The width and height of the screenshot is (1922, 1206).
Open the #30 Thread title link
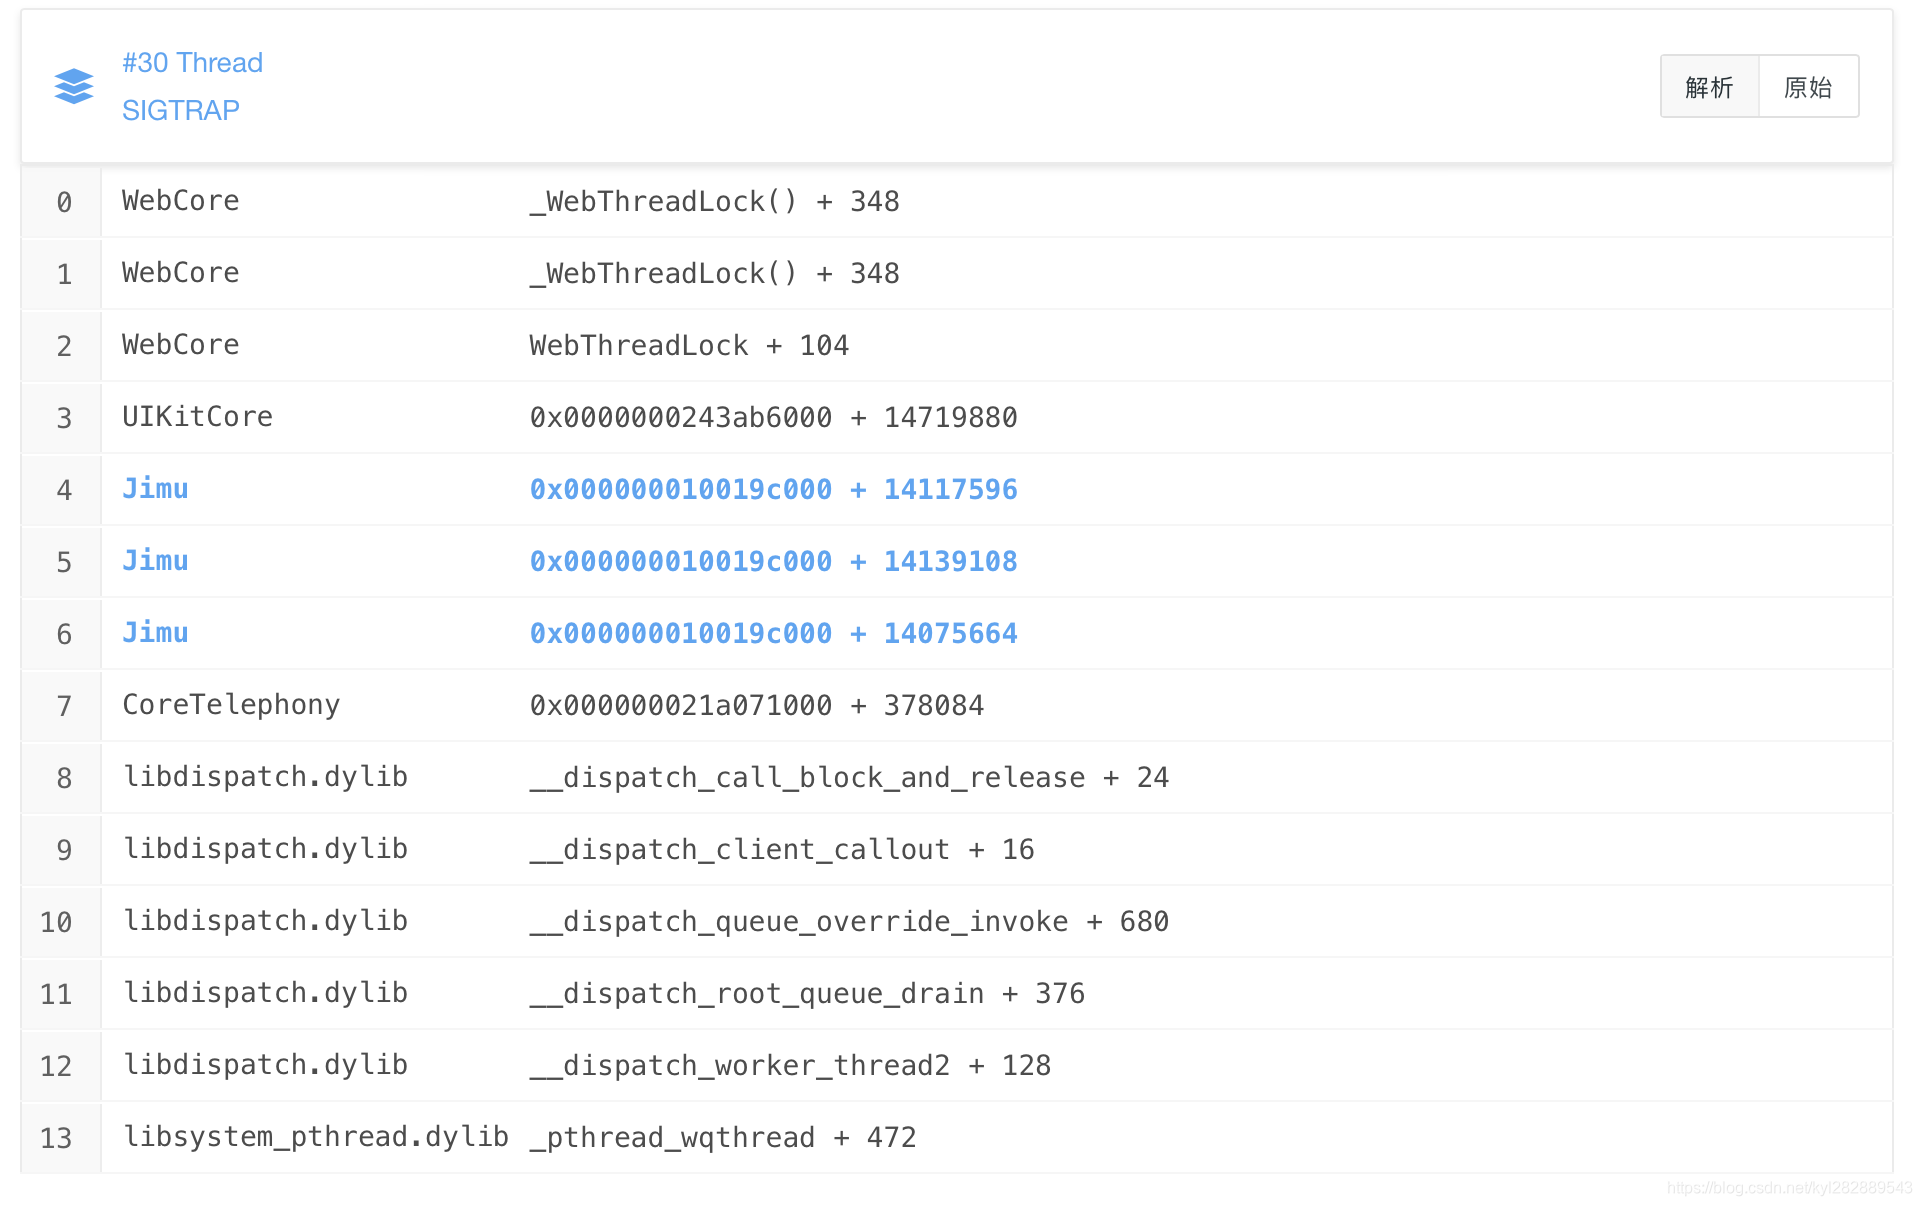pyautogui.click(x=192, y=63)
